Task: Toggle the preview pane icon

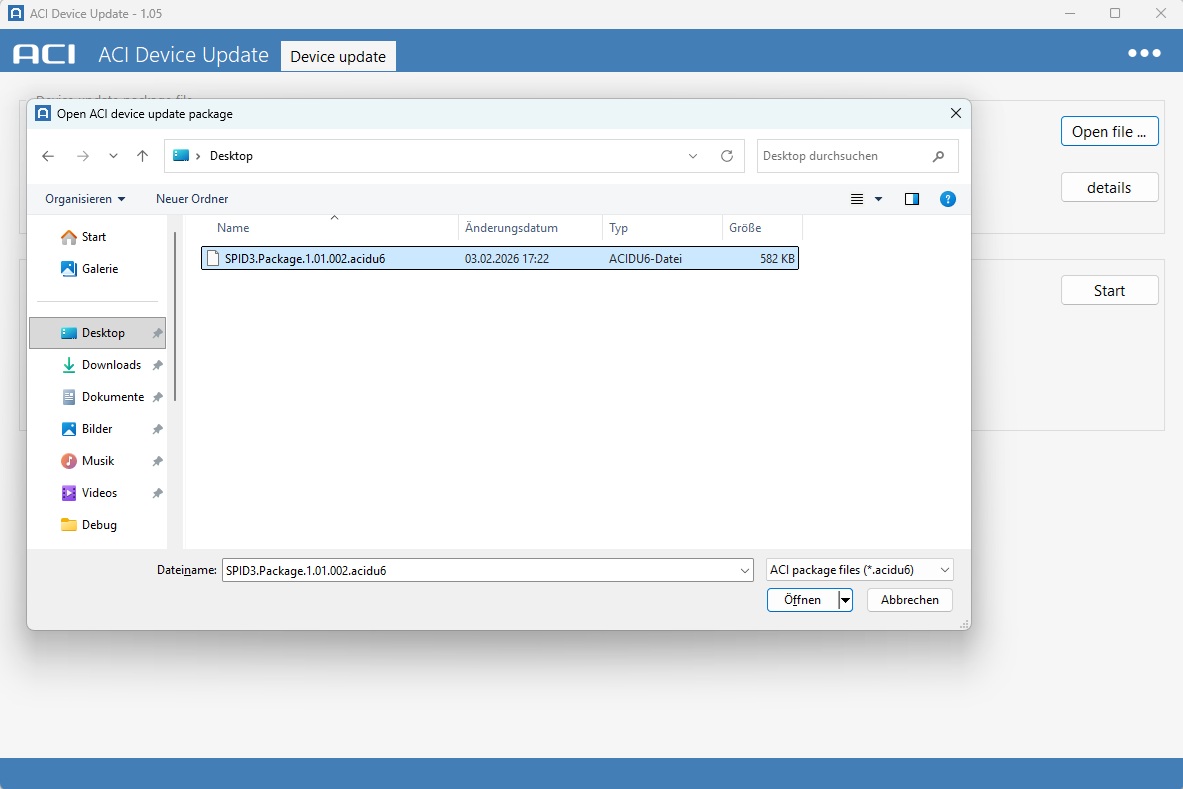Action: 911,199
